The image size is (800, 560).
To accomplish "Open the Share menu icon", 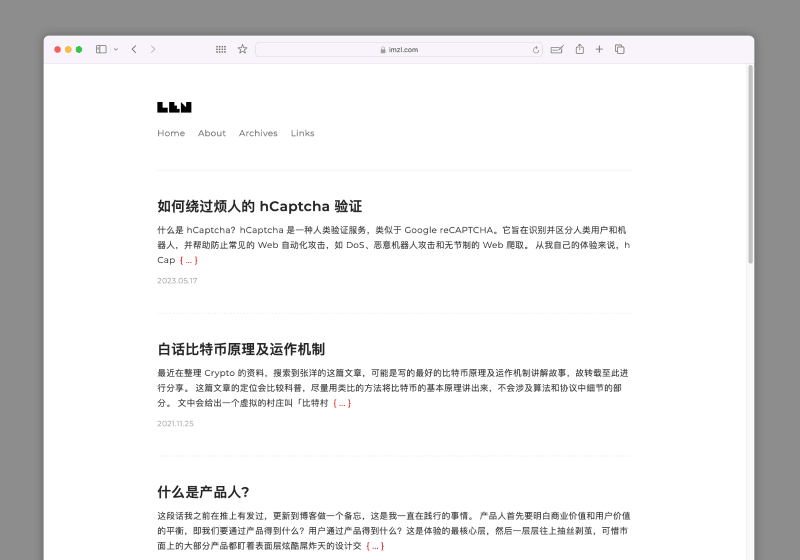I will click(x=580, y=49).
